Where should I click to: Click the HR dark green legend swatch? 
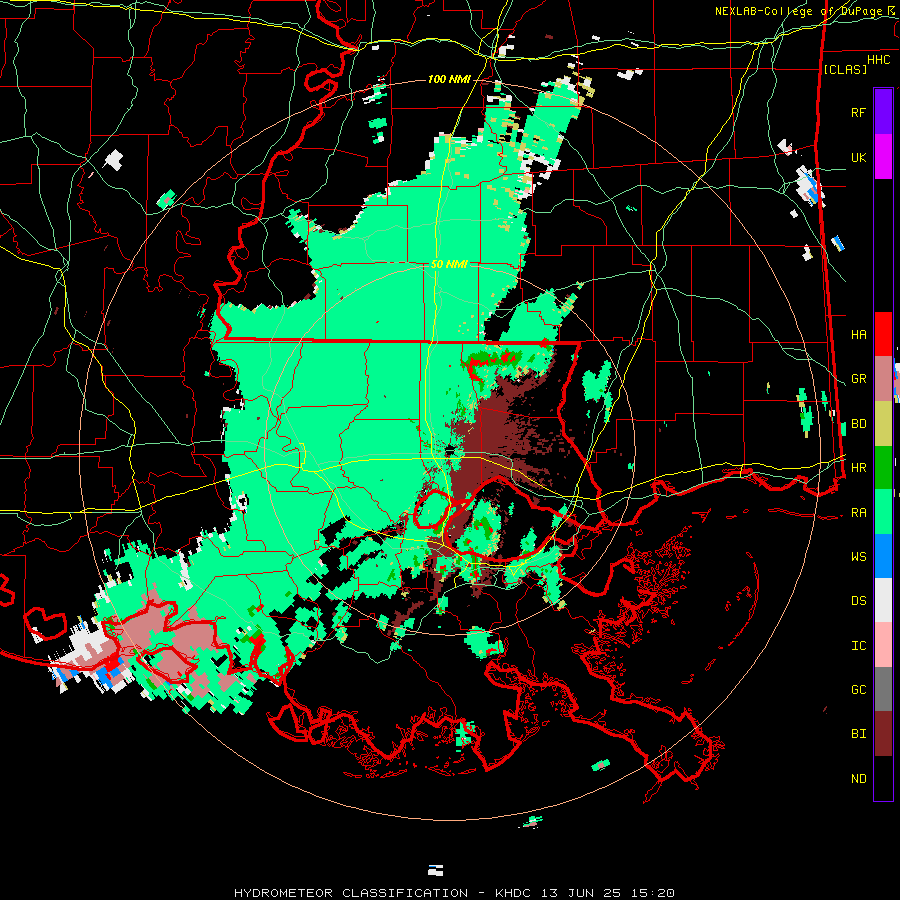(x=883, y=467)
